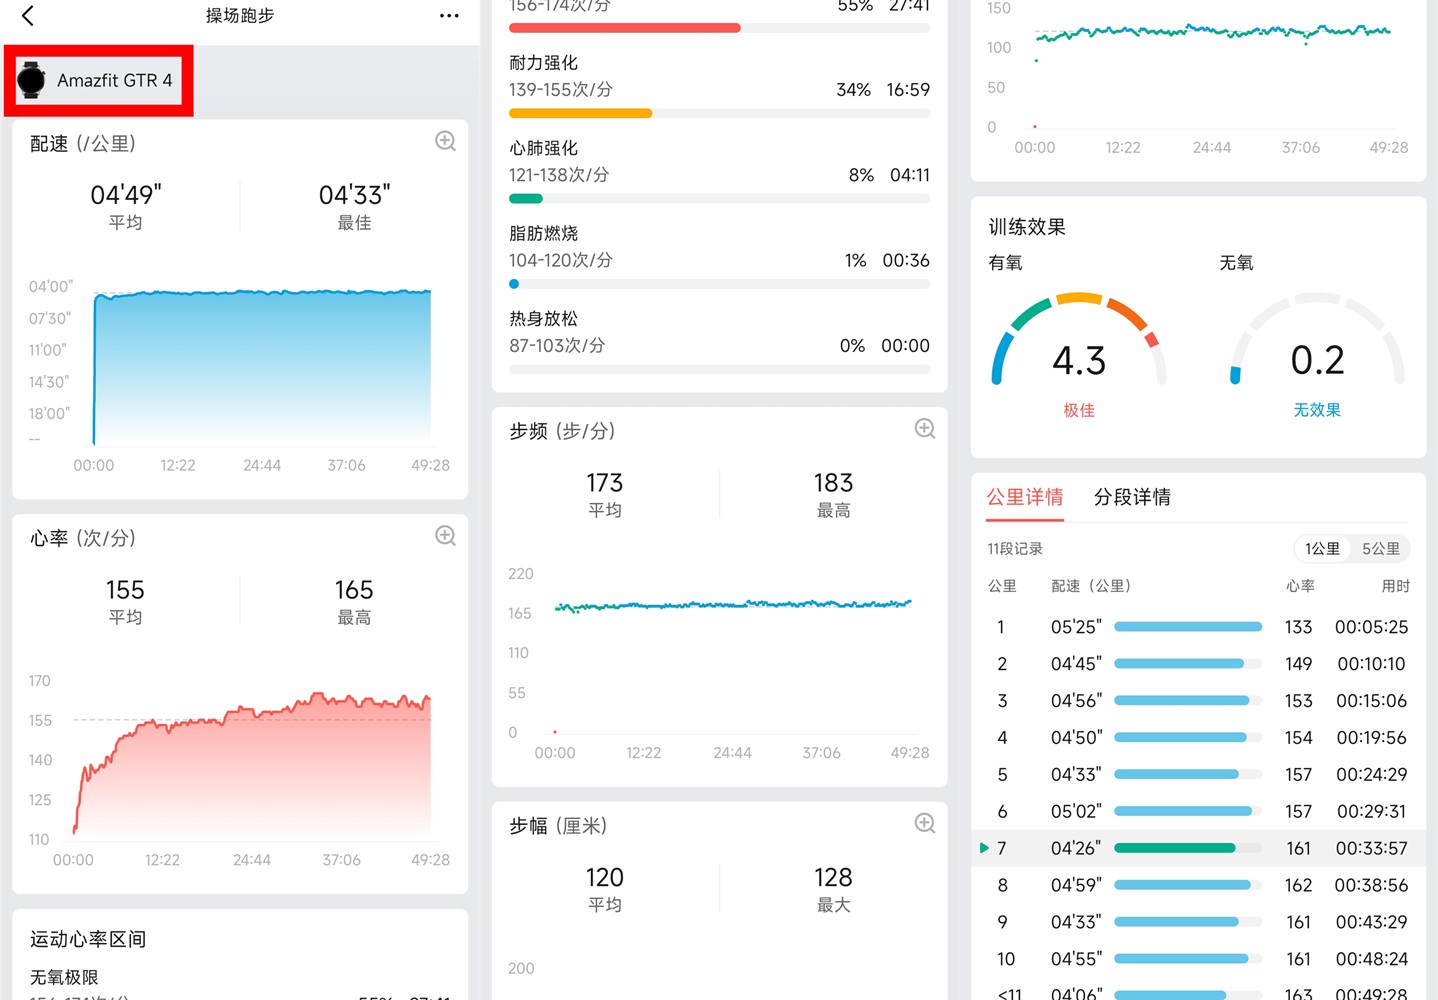
Task: Select kilometer 5 row with time 00:24:29
Action: pyautogui.click(x=1198, y=775)
